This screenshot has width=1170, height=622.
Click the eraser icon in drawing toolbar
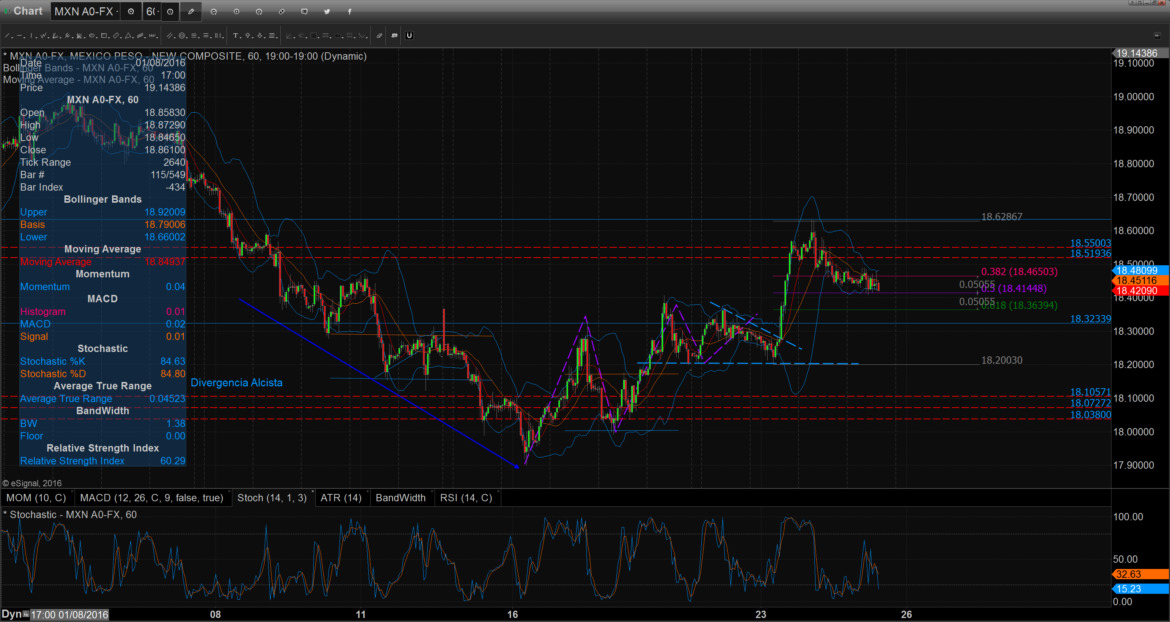[379, 36]
